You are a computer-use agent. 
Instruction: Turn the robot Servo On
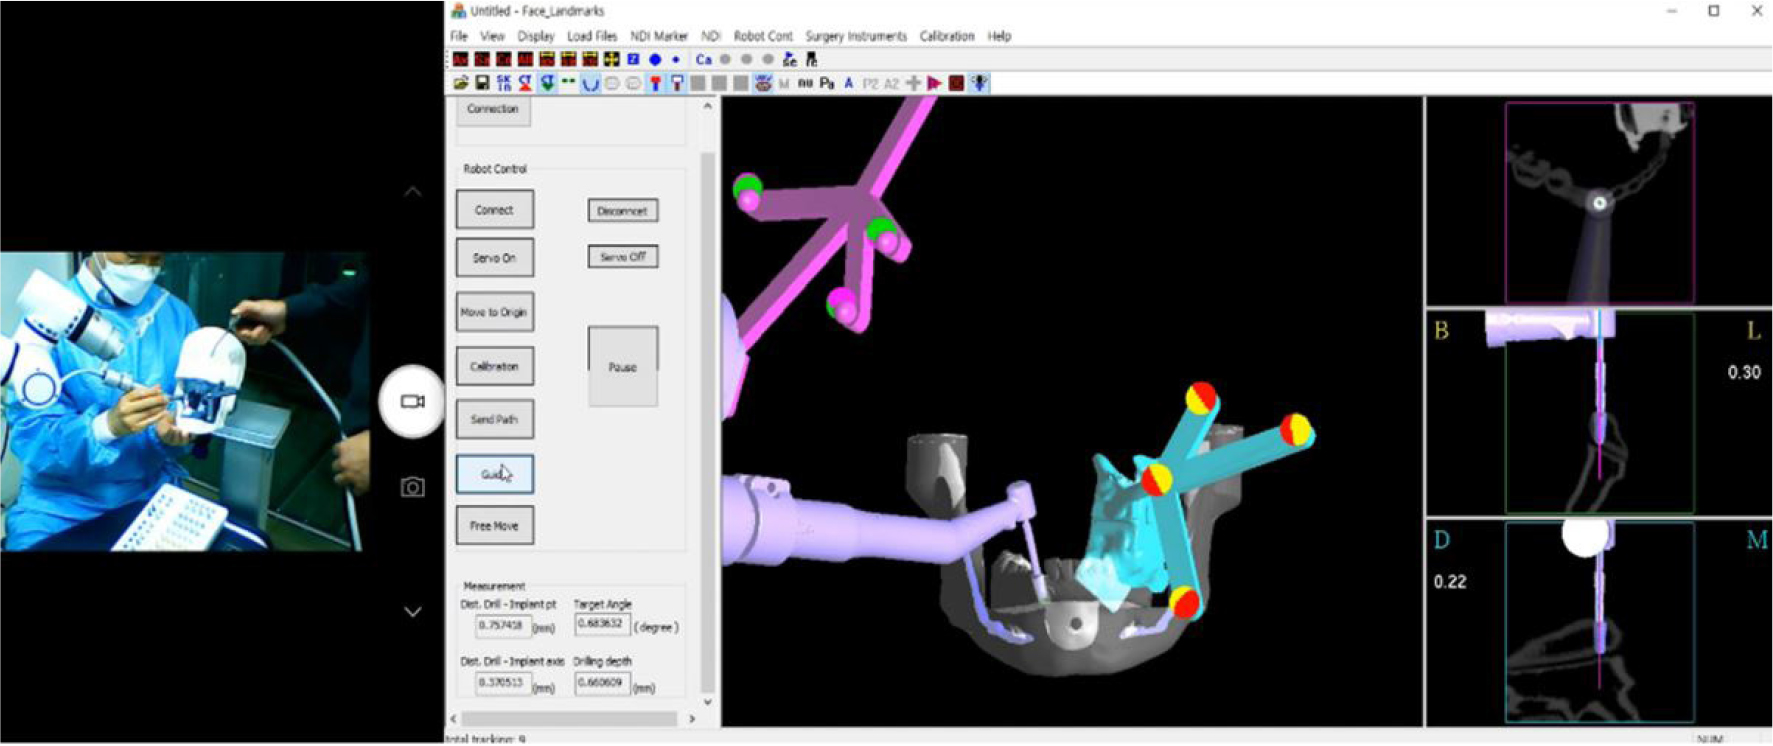(494, 258)
